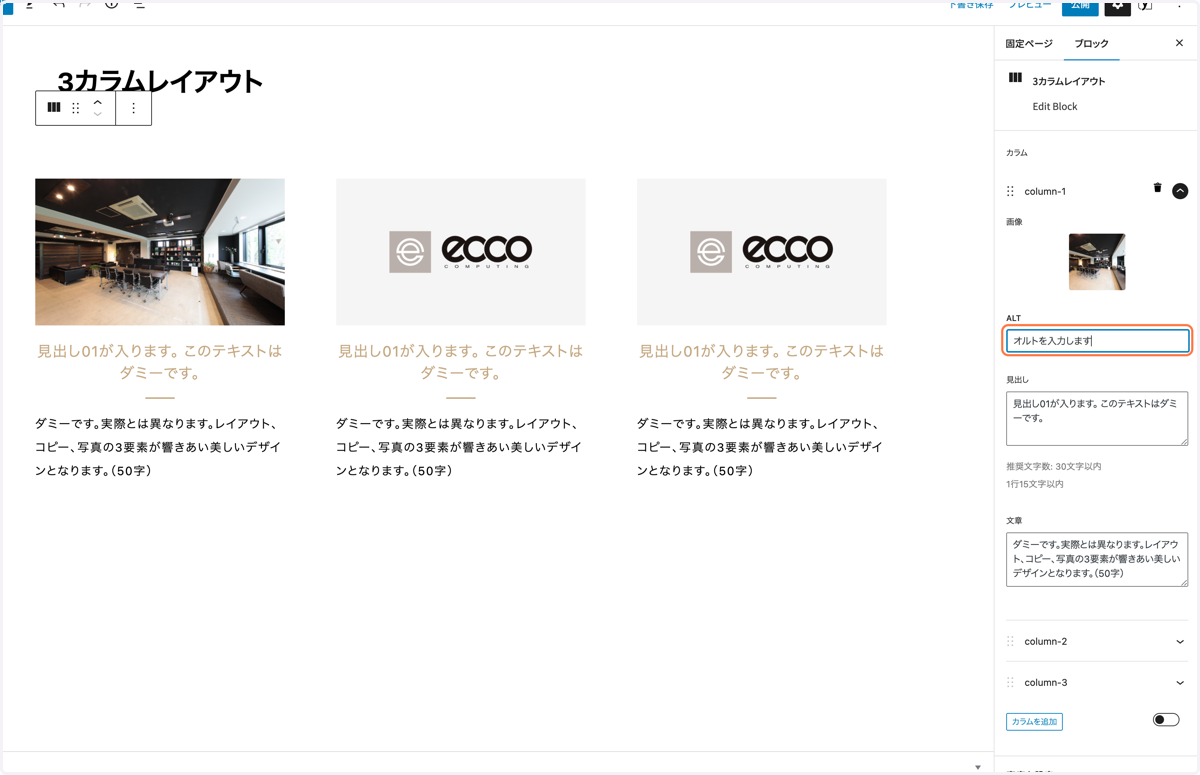This screenshot has height=775, width=1200.
Task: Click the column-3 drag handle in sidebar
Action: (x=1010, y=682)
